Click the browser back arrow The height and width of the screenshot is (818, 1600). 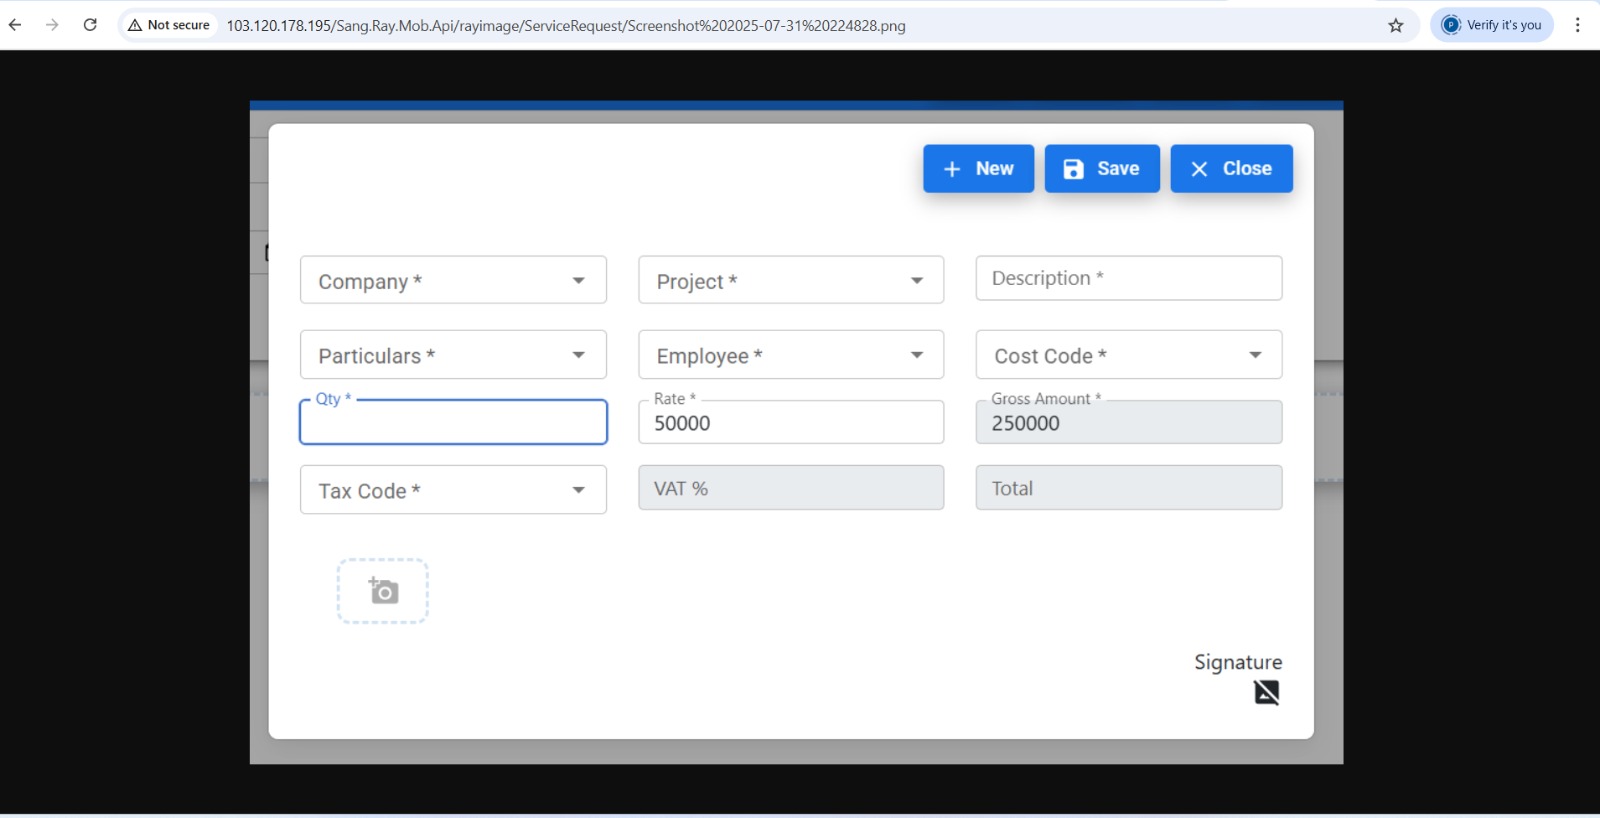coord(15,25)
